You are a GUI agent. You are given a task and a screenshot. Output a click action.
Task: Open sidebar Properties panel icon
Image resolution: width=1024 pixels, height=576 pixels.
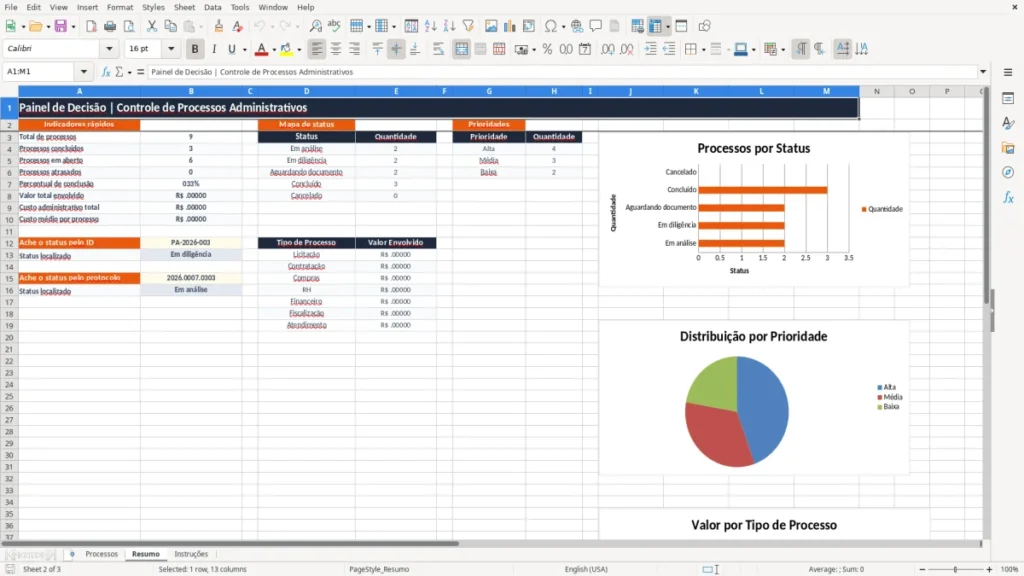[x=1008, y=98]
